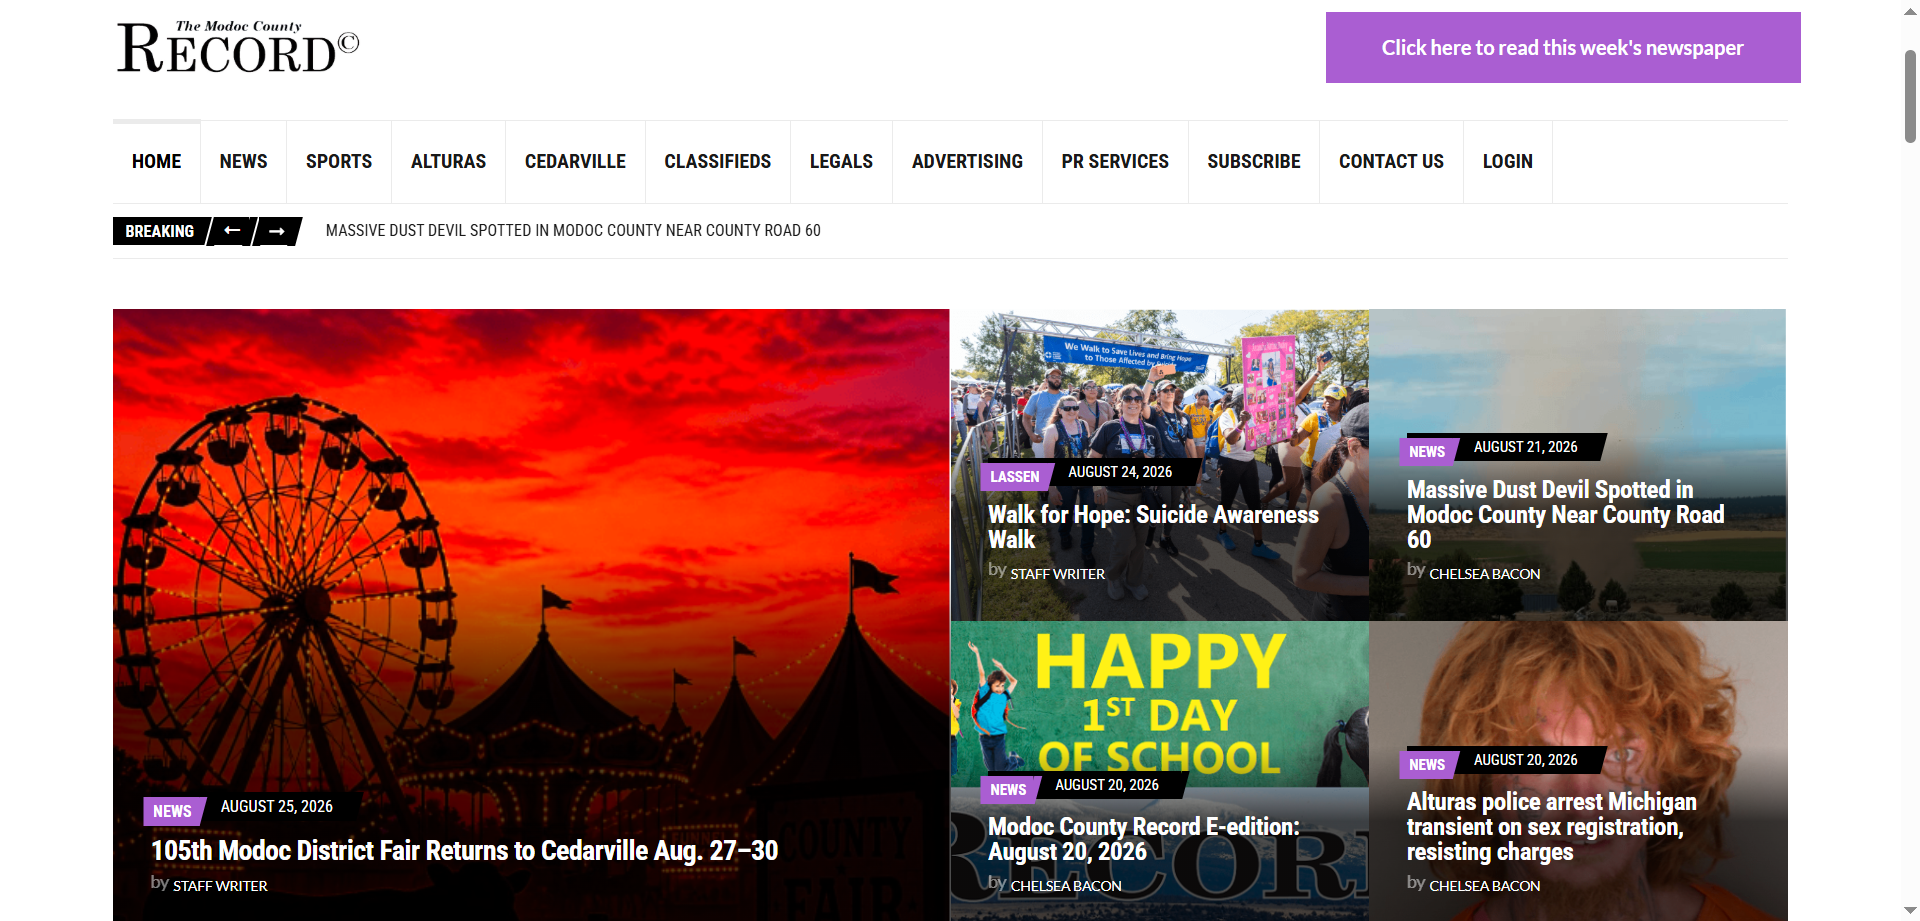
Task: Open the SUBSCRIBE menu item
Action: click(1254, 162)
